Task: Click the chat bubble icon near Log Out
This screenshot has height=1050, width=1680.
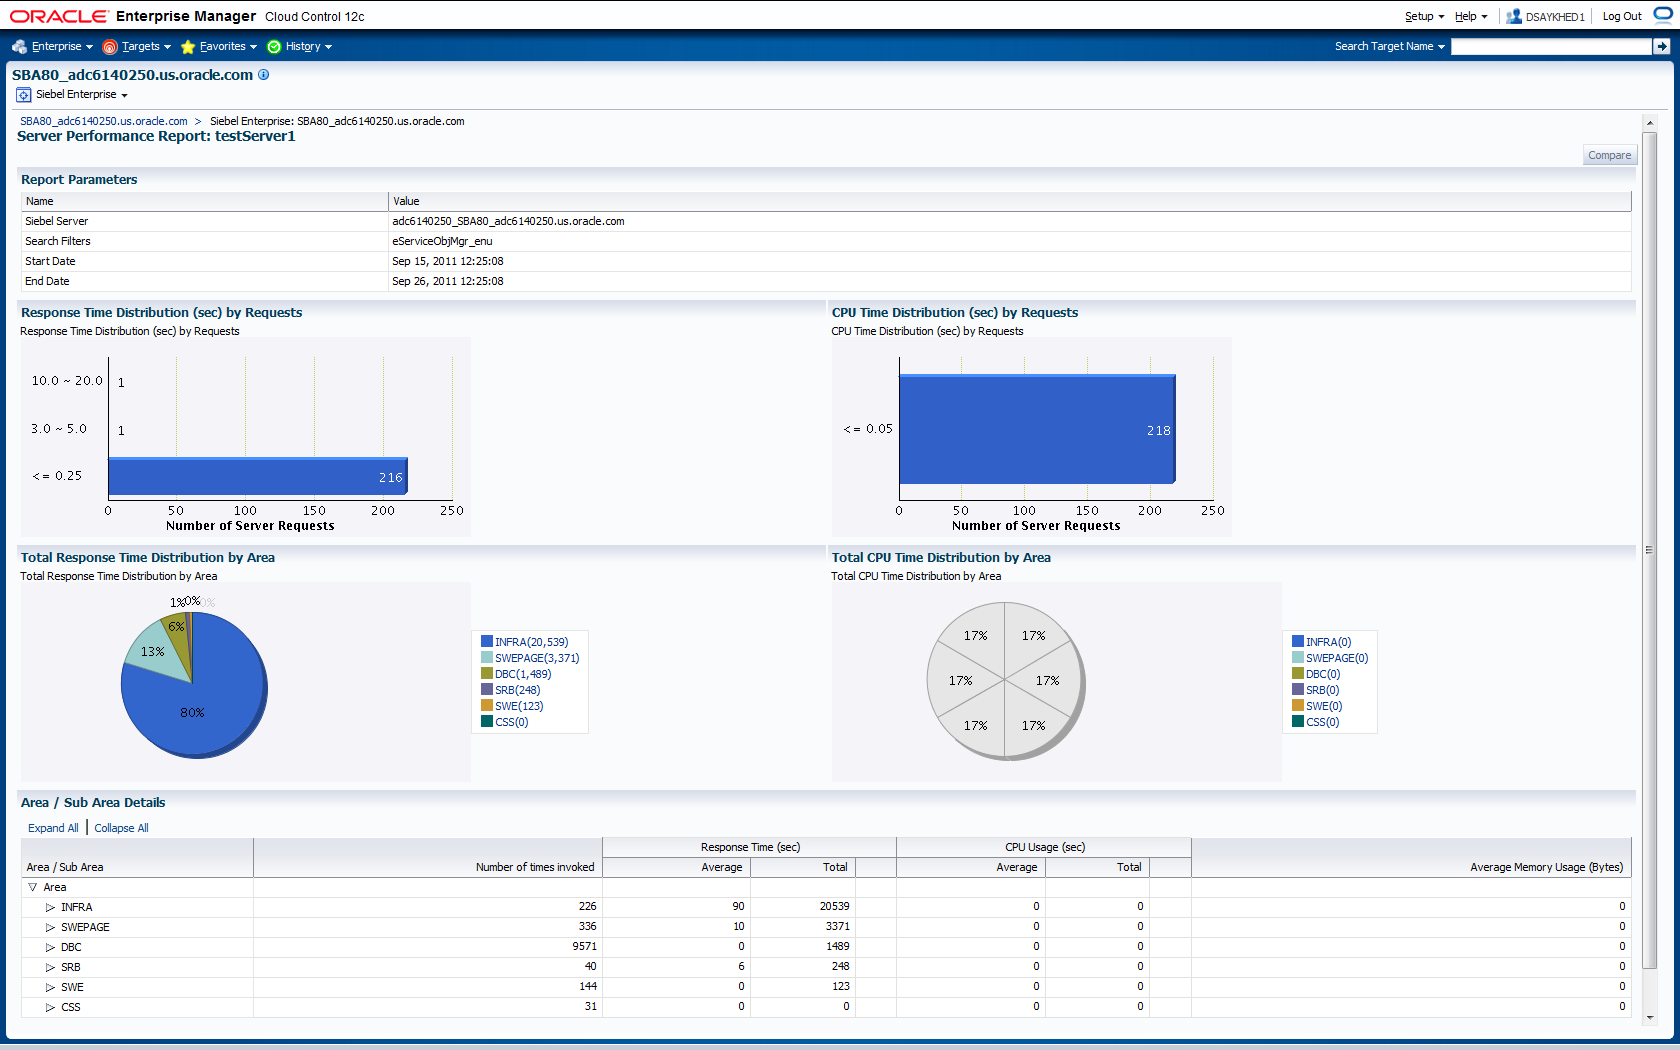Action: (x=1662, y=15)
